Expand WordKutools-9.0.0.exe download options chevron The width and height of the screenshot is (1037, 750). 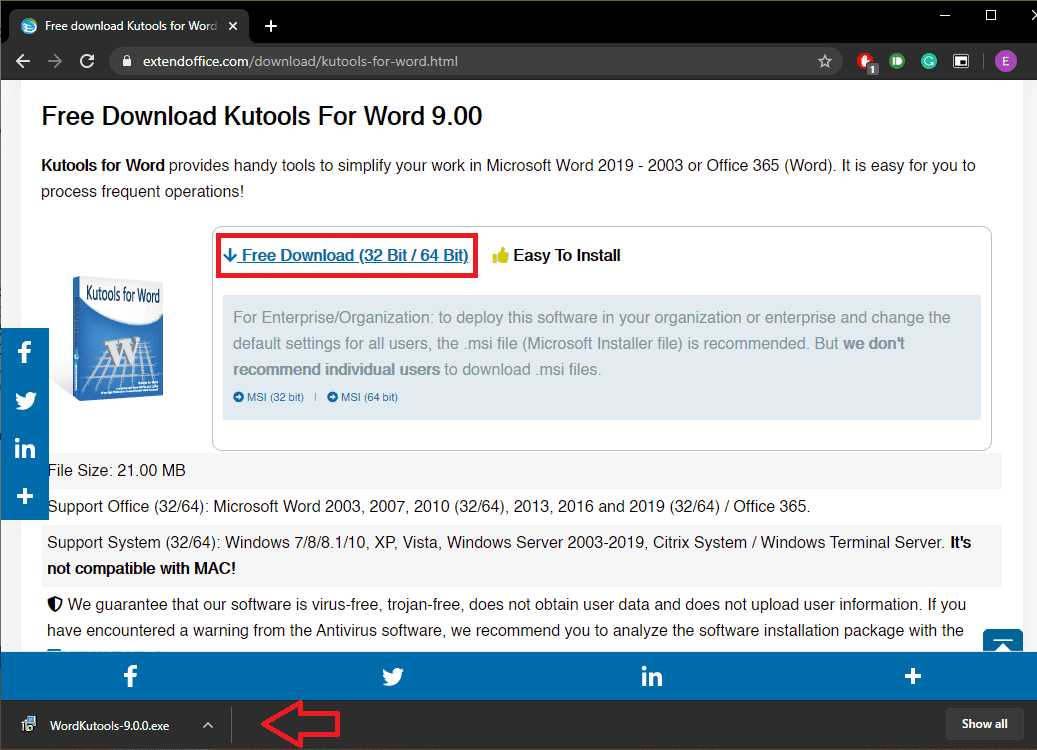click(208, 726)
